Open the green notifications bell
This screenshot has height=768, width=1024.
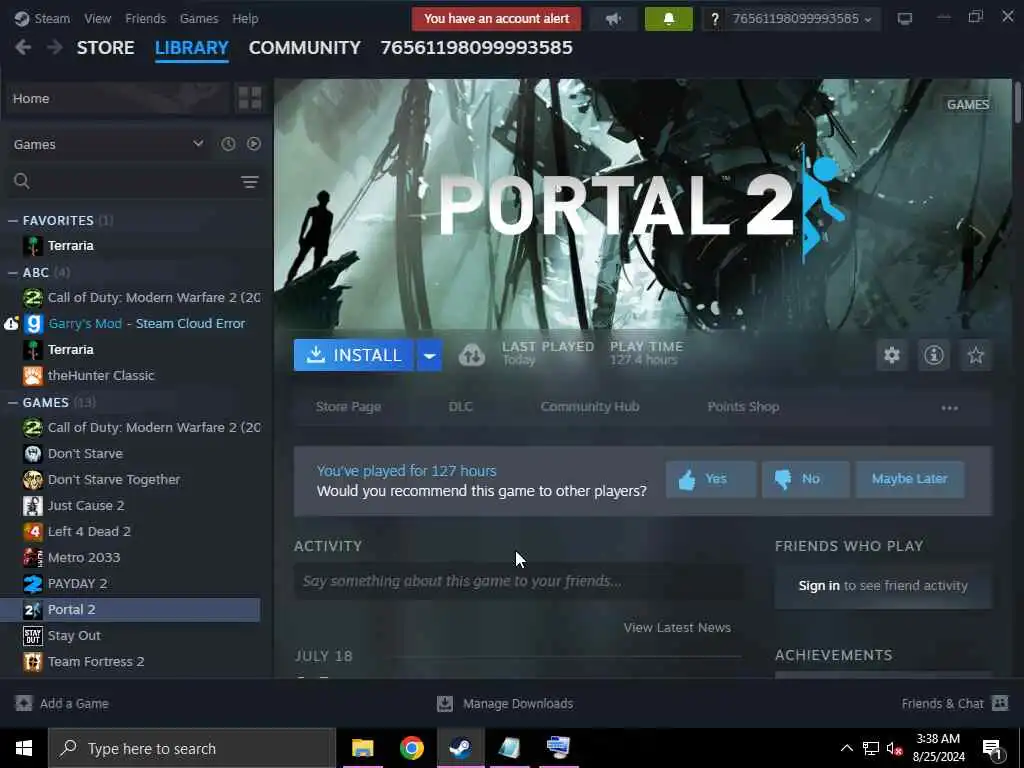click(669, 19)
